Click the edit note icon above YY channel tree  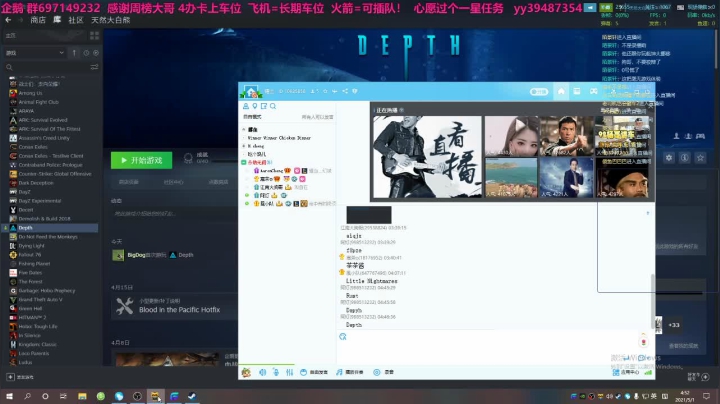(x=264, y=106)
